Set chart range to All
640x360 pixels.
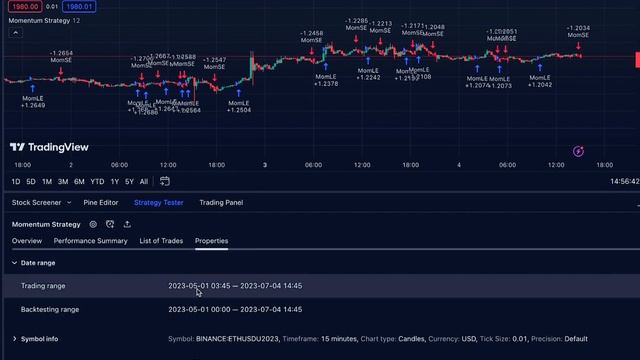pos(144,182)
